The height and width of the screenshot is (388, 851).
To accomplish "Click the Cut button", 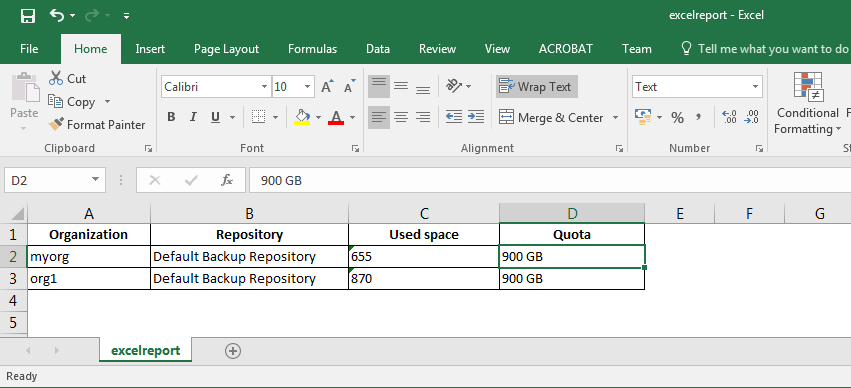I will [x=67, y=79].
